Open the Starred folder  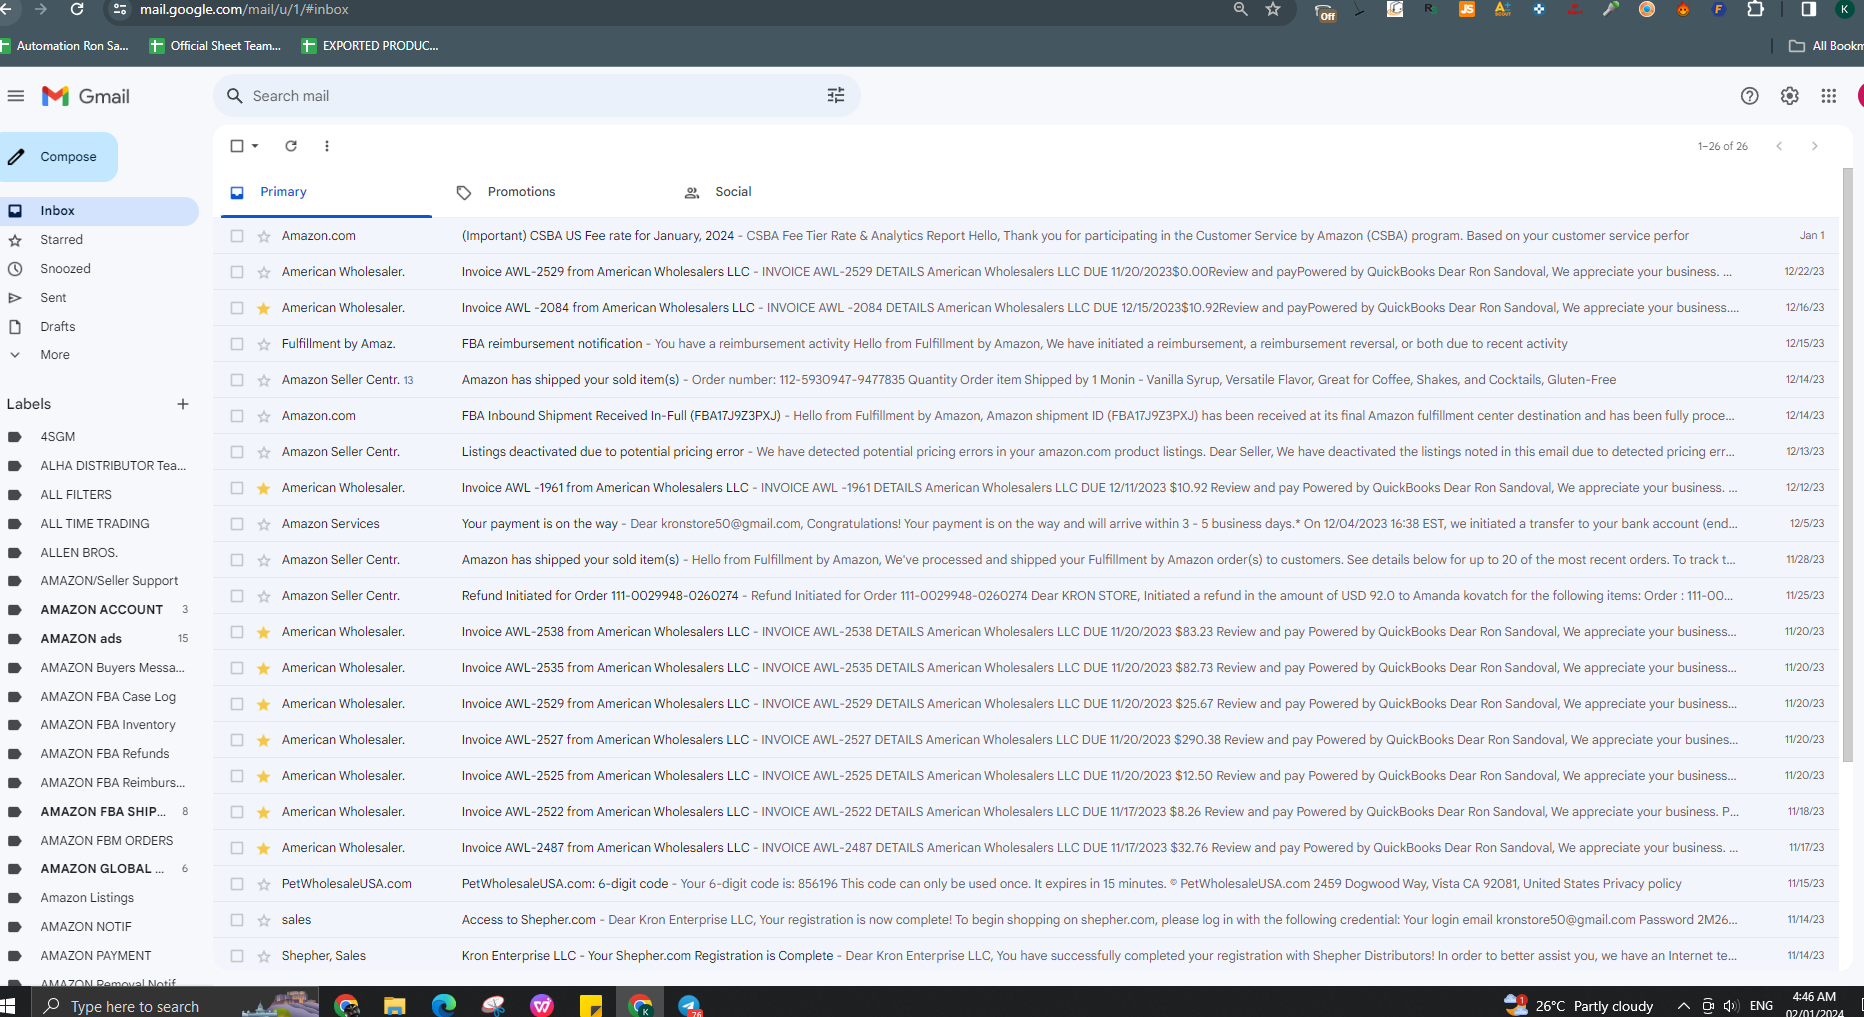(x=61, y=240)
